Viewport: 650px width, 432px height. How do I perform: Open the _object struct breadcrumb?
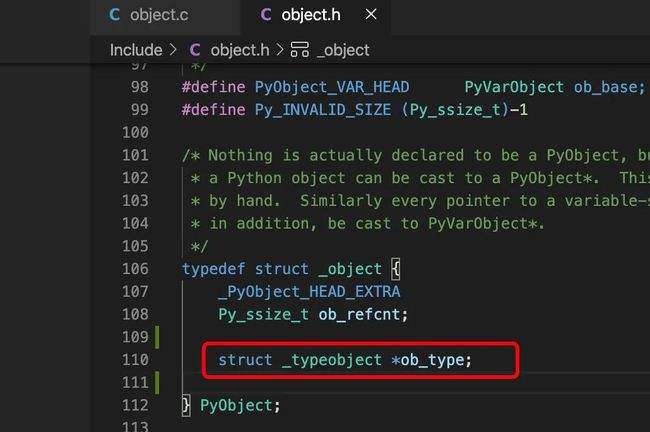pos(343,50)
